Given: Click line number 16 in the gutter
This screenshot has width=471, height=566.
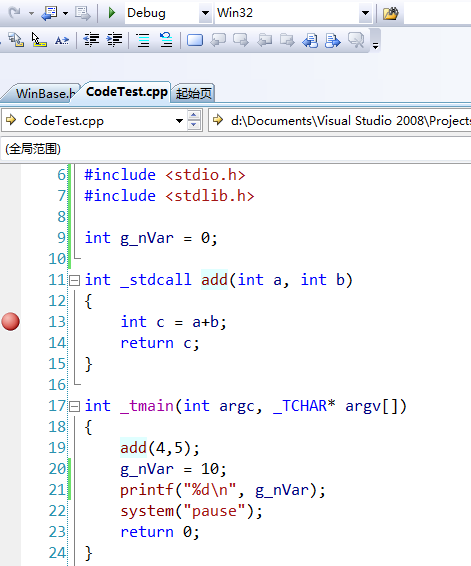Looking at the screenshot, I should (57, 385).
